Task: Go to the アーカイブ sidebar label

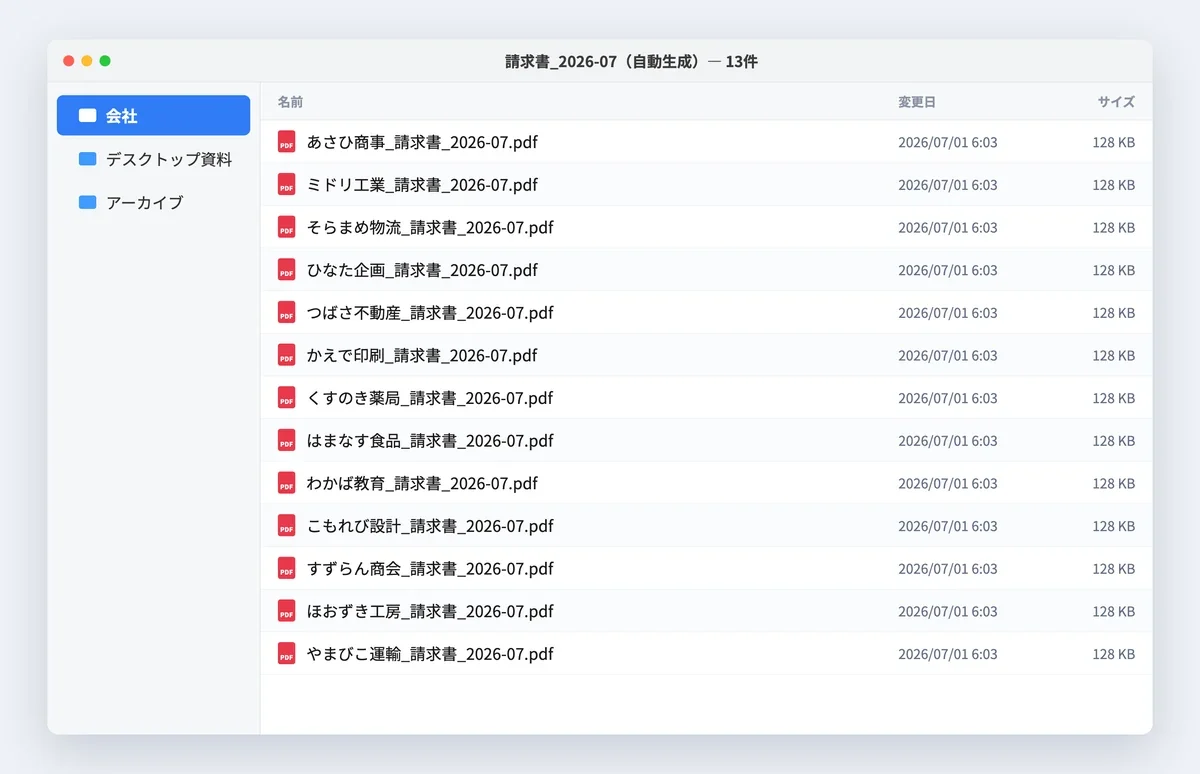Action: coord(145,202)
